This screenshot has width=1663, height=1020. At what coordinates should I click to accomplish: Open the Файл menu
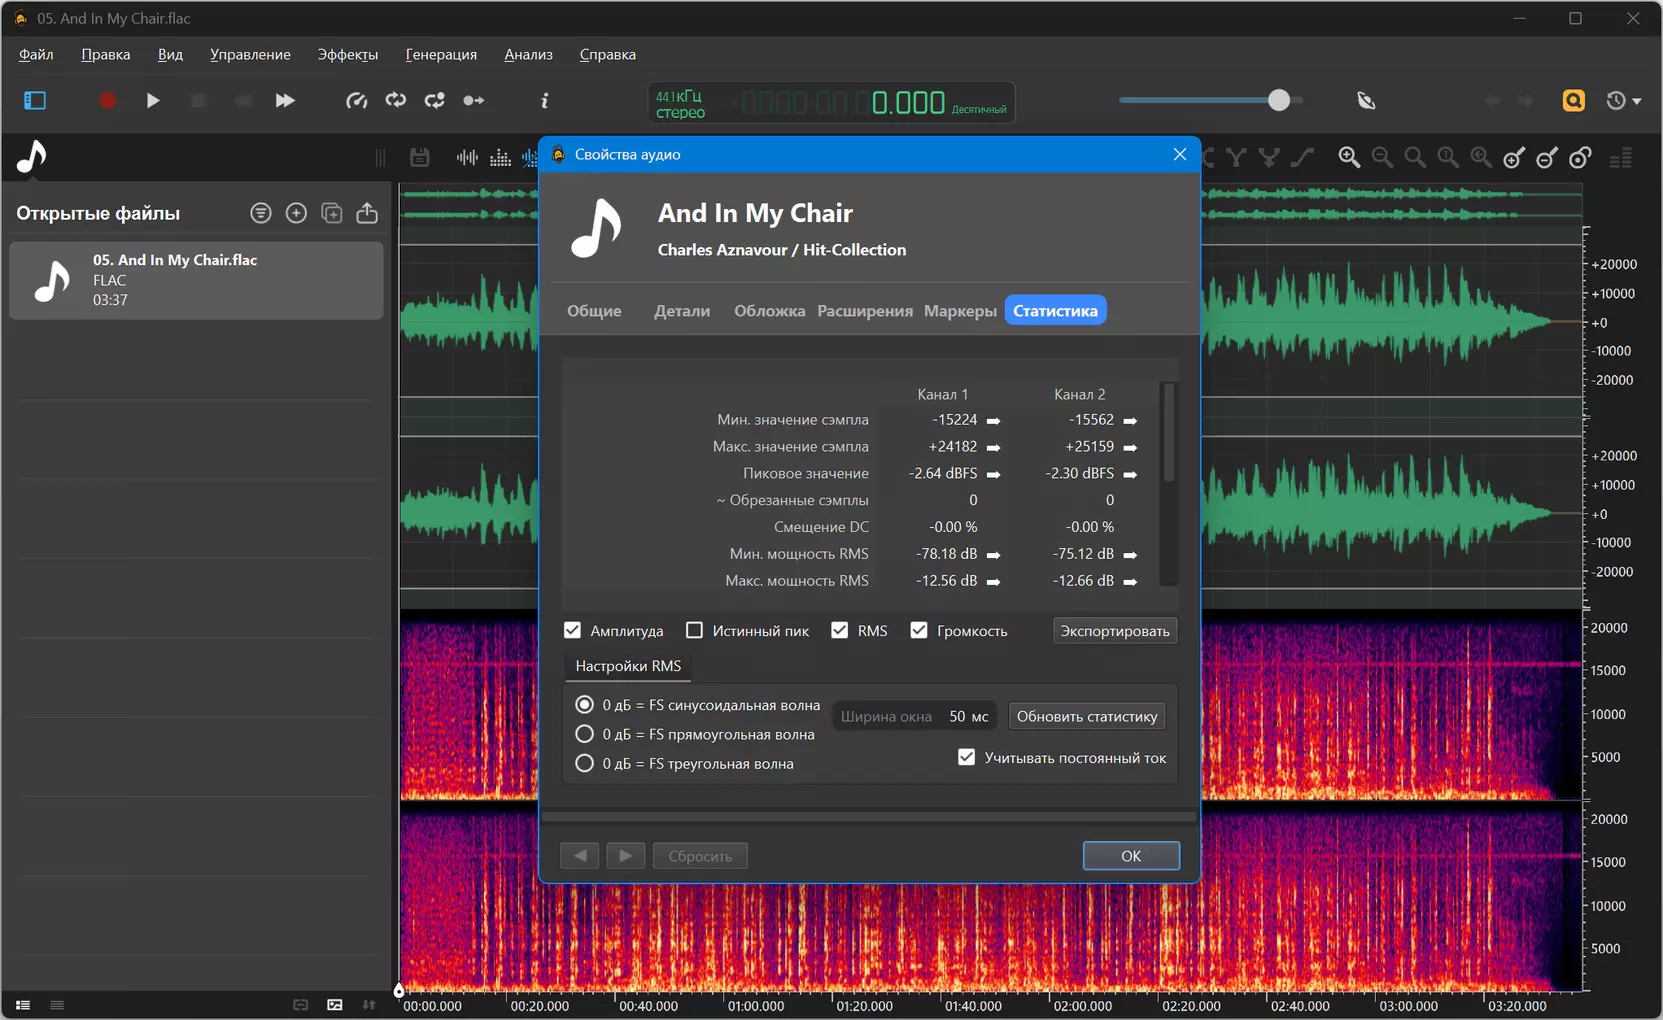coord(36,54)
